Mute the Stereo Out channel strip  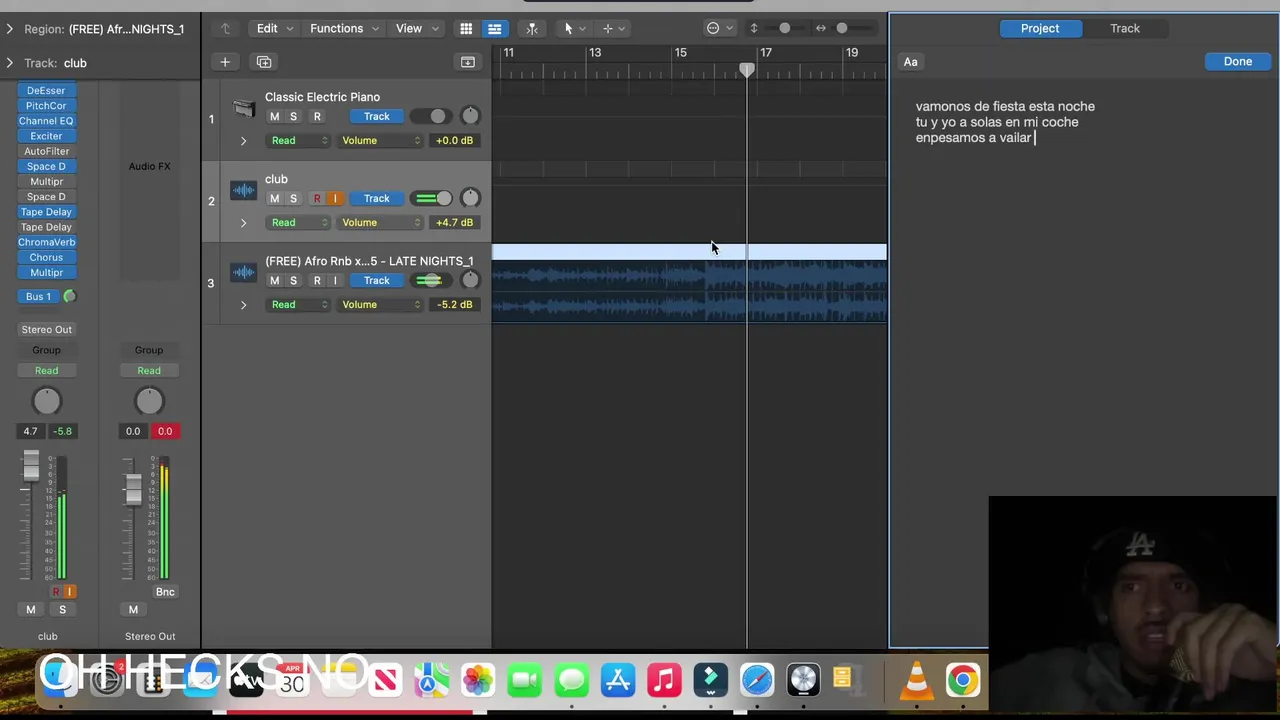click(x=133, y=610)
